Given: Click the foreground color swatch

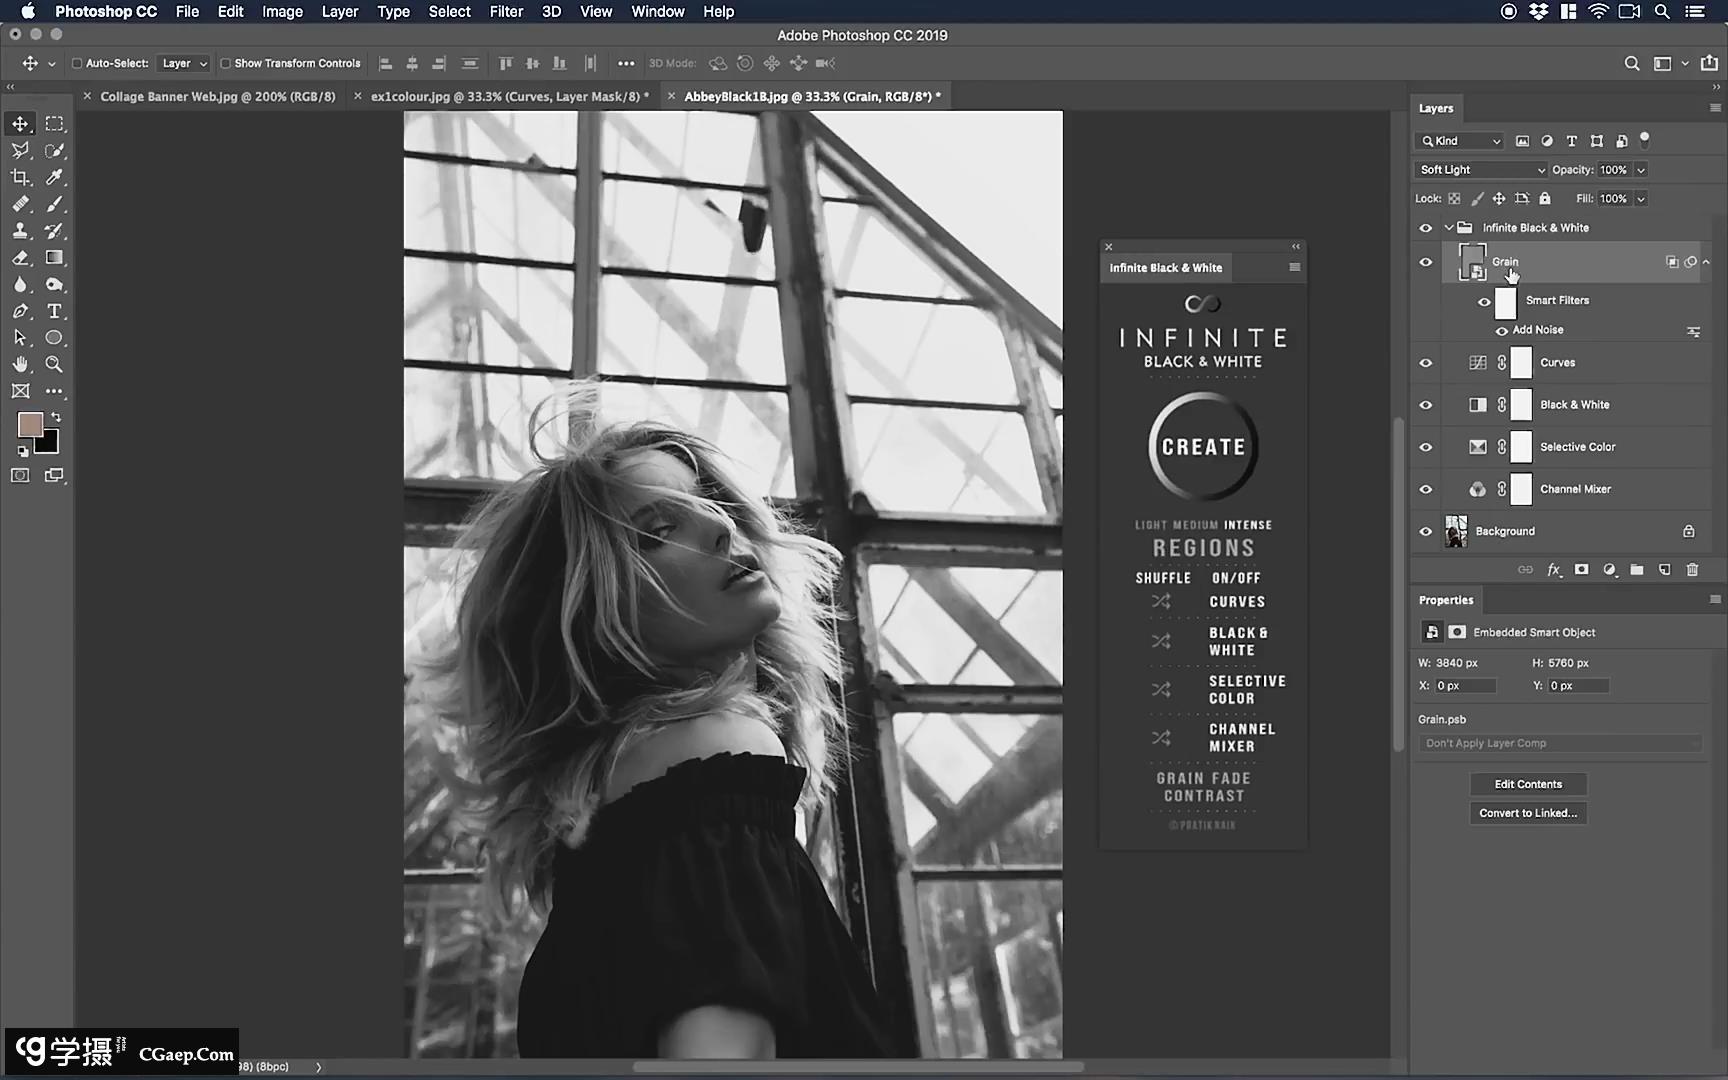Looking at the screenshot, I should (30, 425).
